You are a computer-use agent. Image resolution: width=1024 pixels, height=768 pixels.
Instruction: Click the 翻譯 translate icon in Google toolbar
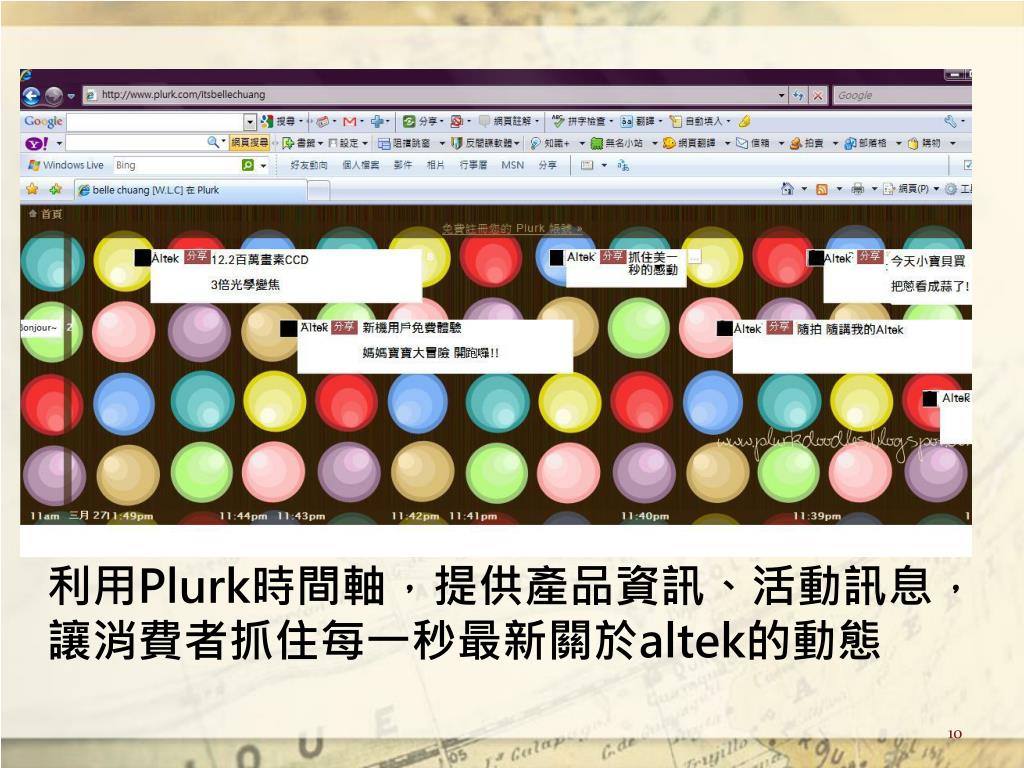click(x=626, y=121)
